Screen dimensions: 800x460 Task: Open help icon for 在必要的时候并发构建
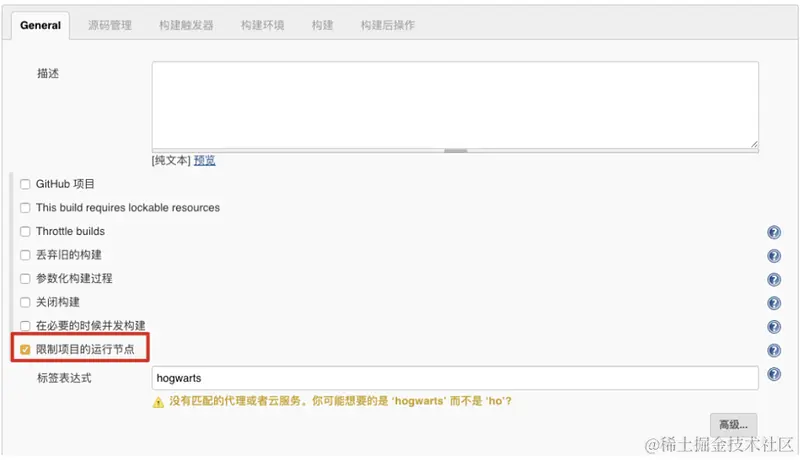pyautogui.click(x=773, y=326)
